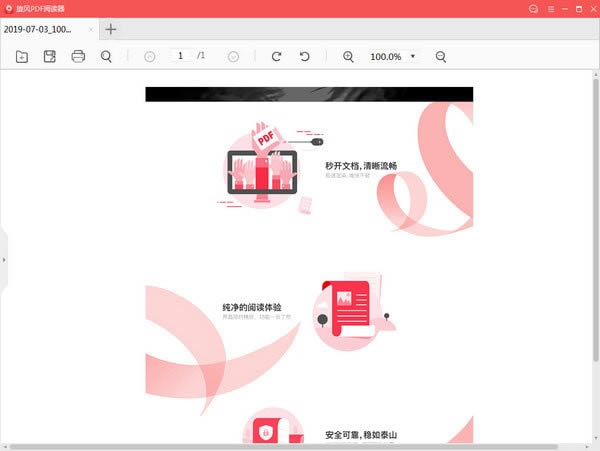Click the page number input field
This screenshot has height=451, width=600.
(181, 56)
